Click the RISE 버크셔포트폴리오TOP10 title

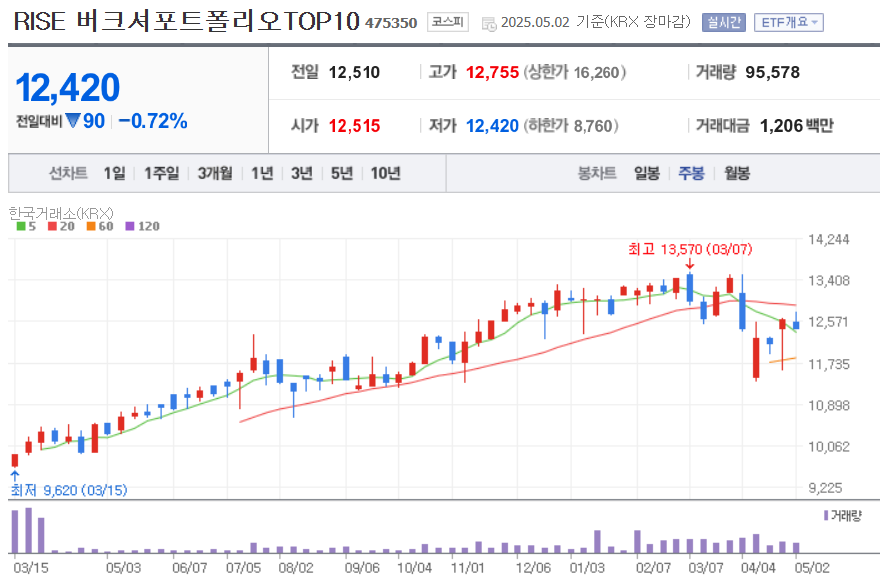point(186,21)
